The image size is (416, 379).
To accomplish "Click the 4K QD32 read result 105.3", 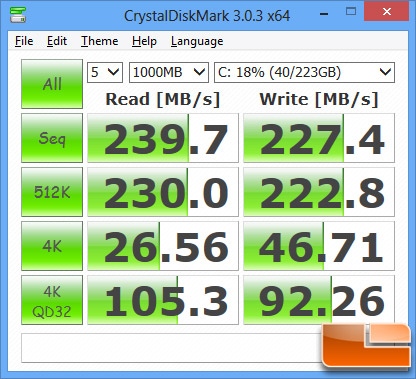I will [x=163, y=300].
